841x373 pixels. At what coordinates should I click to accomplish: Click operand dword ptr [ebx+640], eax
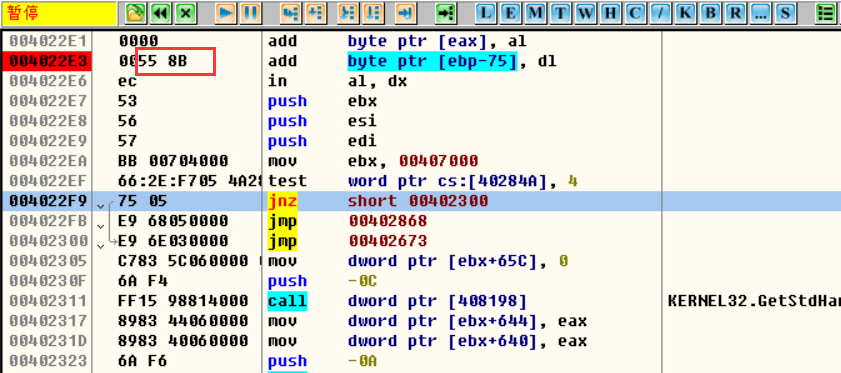coord(468,341)
